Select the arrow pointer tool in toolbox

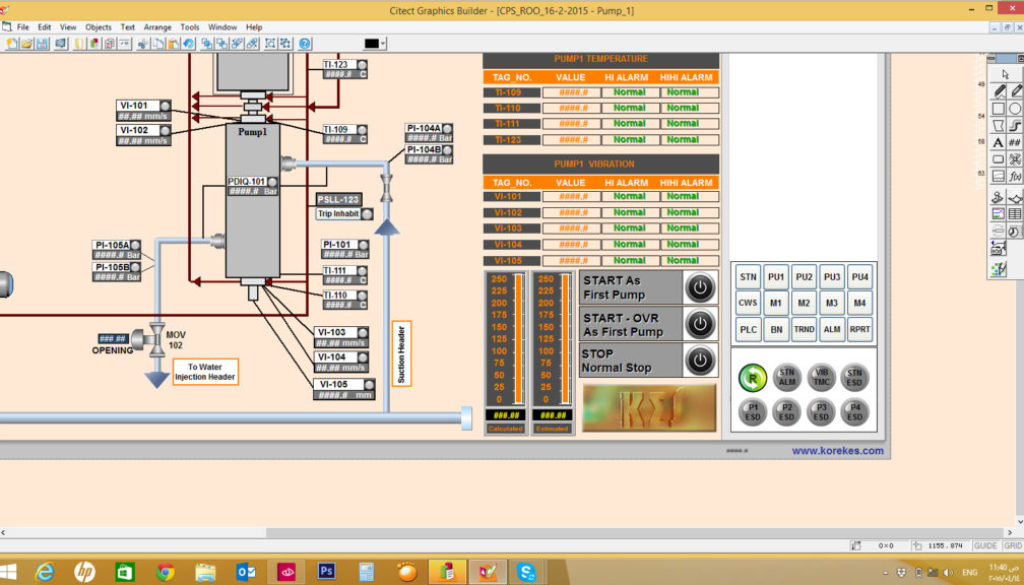1006,74
